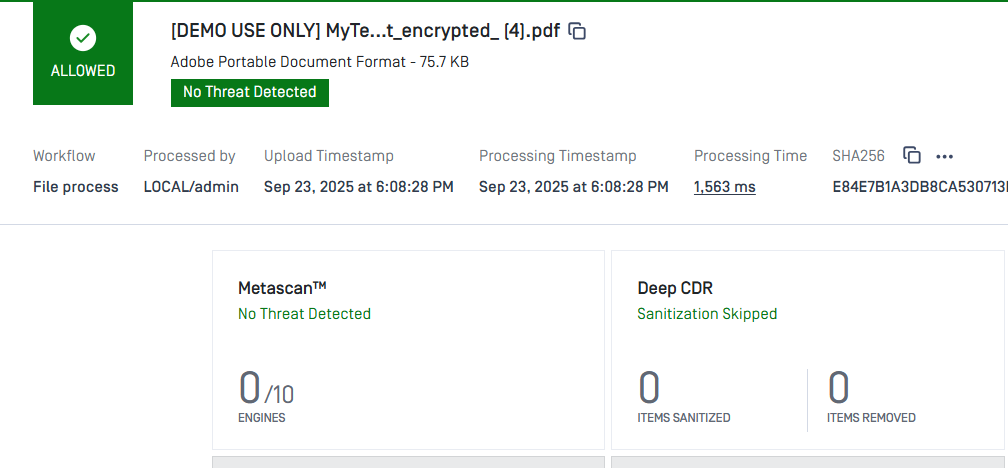Click the File process workflow value
This screenshot has height=468, width=1008.
[x=76, y=187]
